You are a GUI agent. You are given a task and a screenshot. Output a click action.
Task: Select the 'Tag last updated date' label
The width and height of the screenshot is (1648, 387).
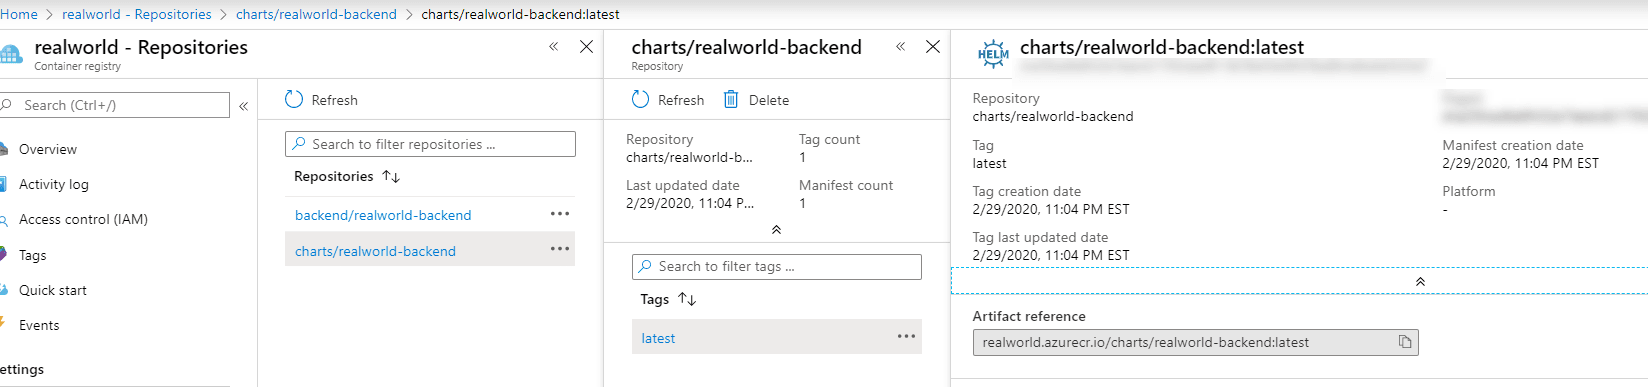(1040, 237)
